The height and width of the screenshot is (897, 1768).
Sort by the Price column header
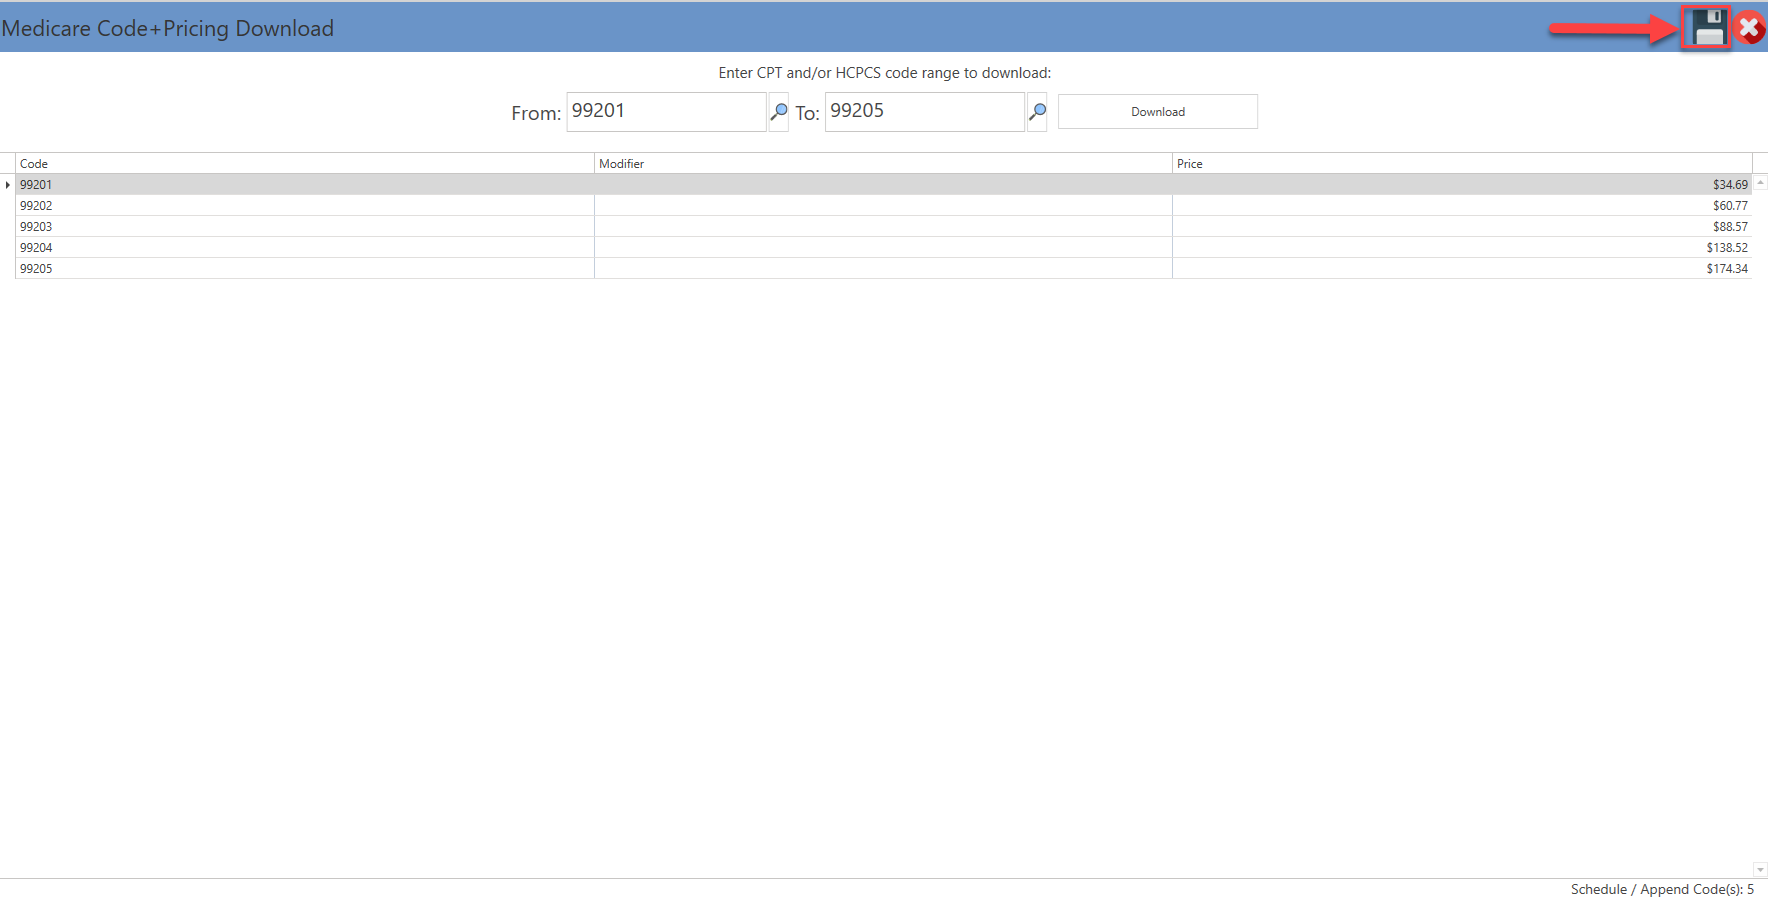point(1462,163)
